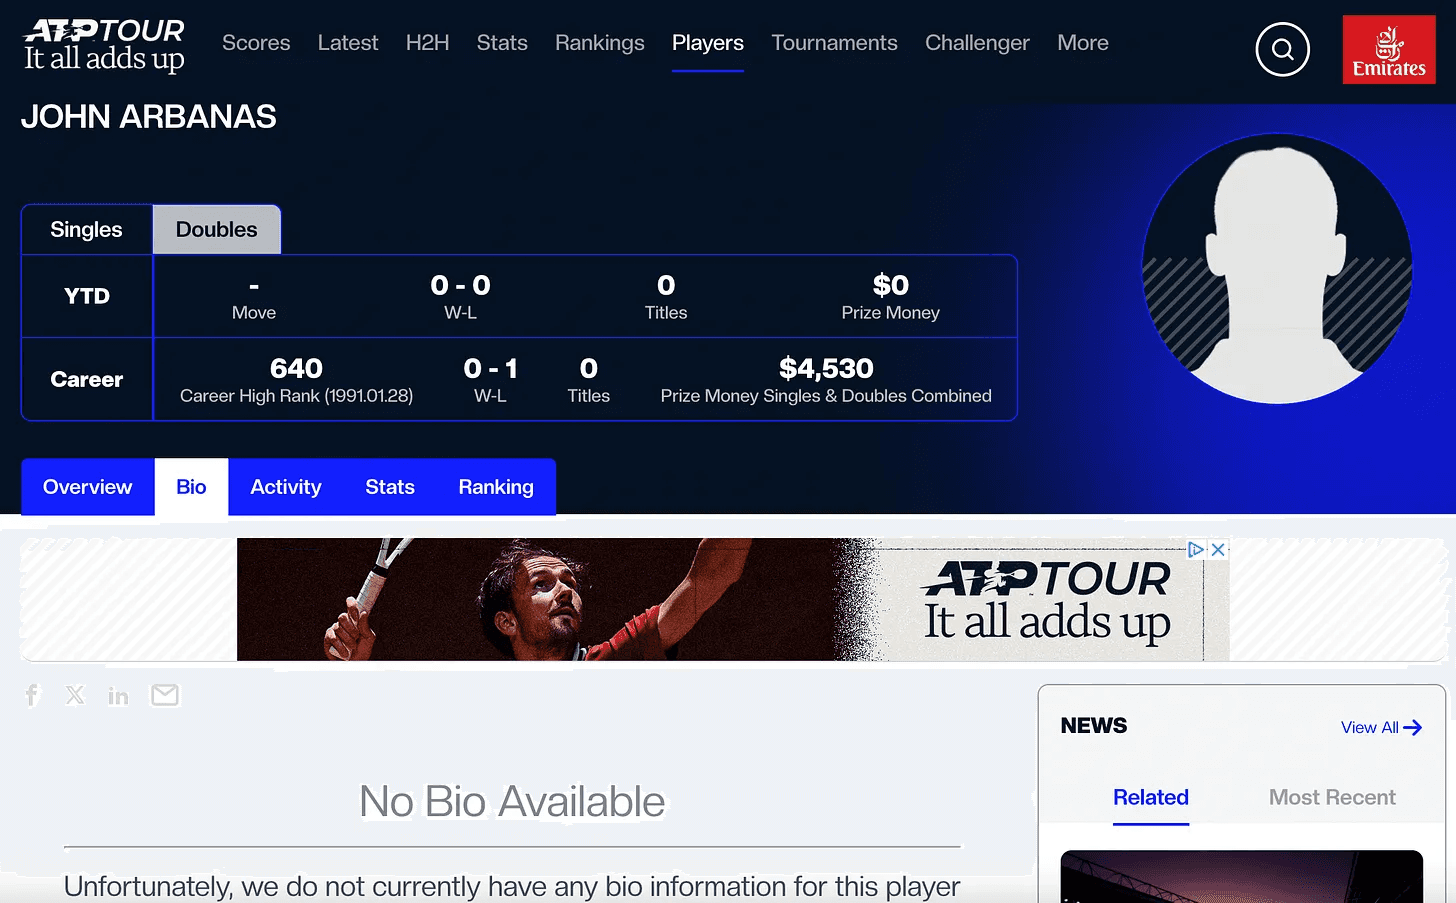Viewport: 1456px width, 903px height.
Task: Share the page on LinkedIn
Action: coord(118,696)
